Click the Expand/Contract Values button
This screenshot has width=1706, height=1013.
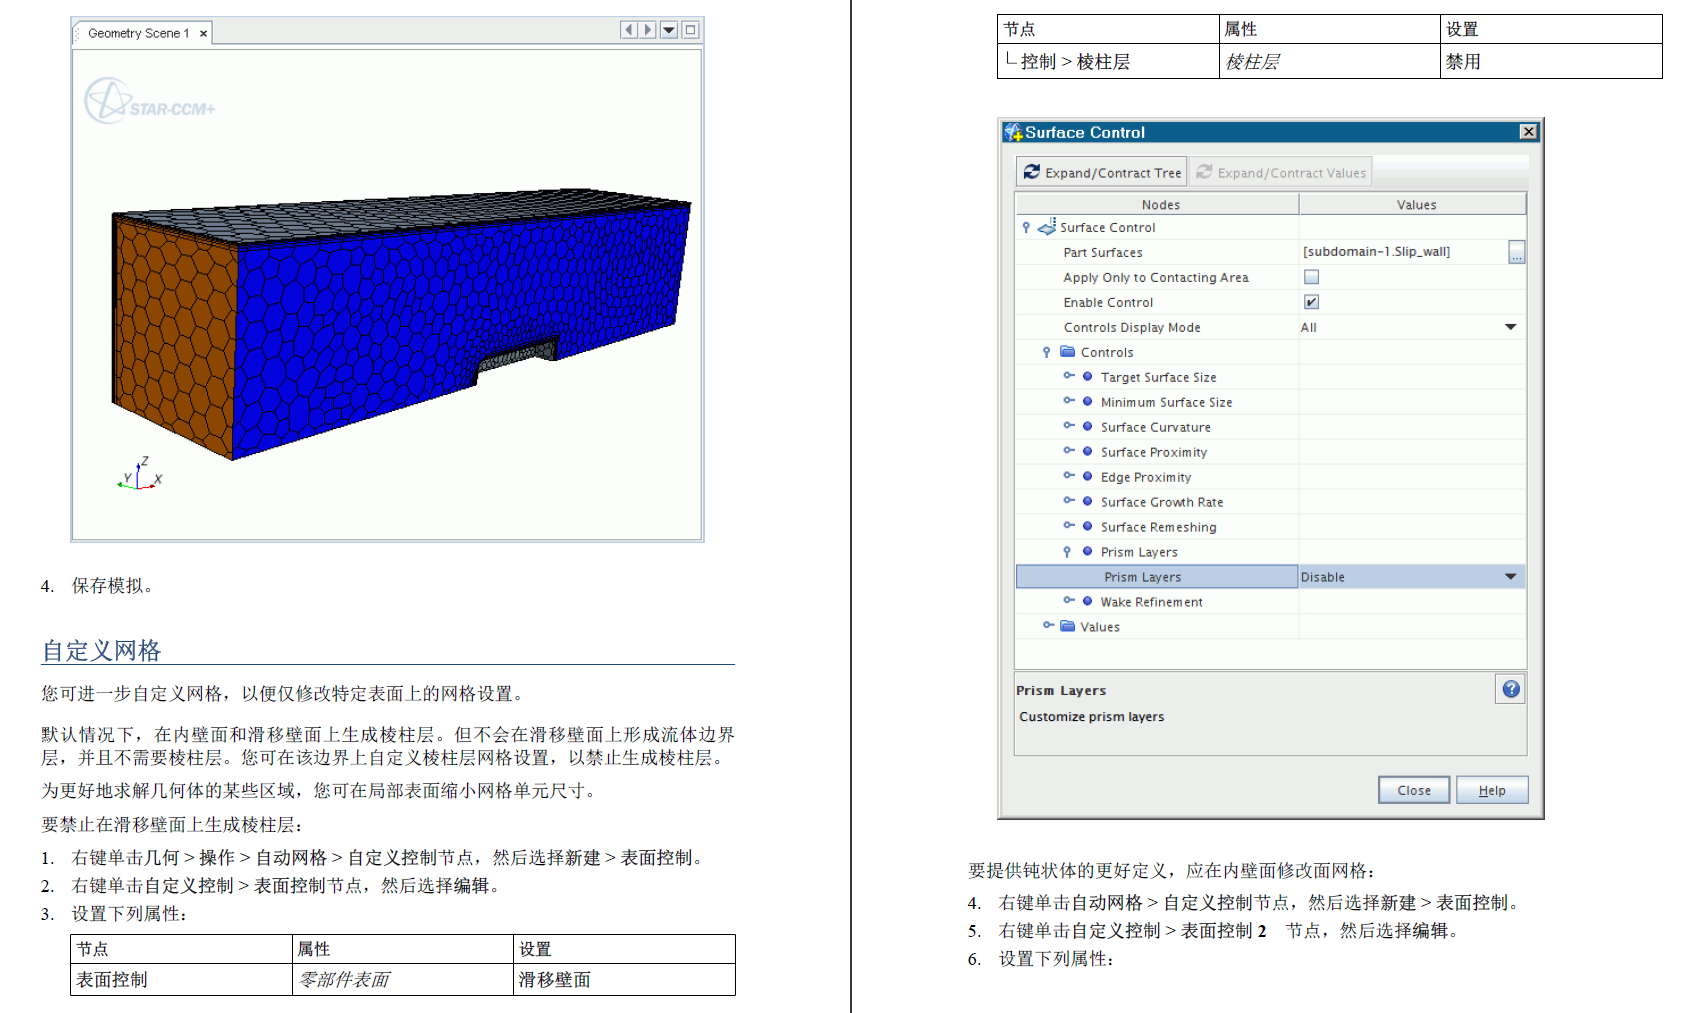tap(1282, 172)
